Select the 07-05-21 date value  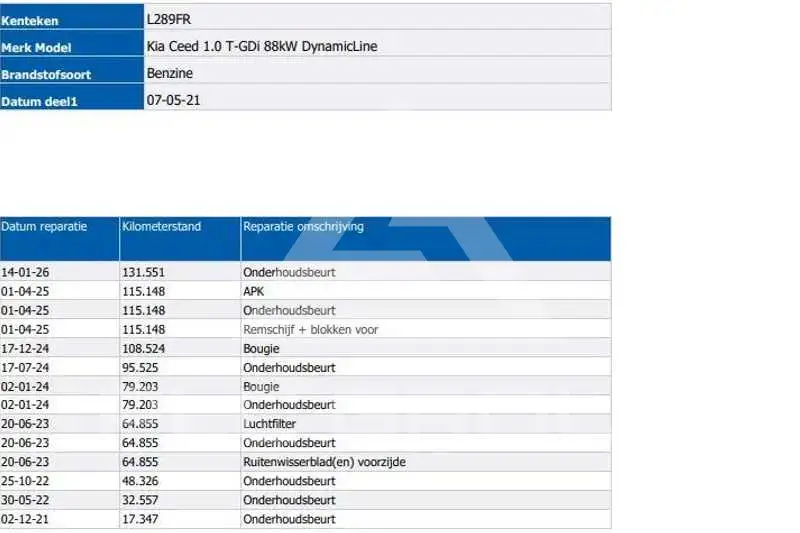pos(173,100)
